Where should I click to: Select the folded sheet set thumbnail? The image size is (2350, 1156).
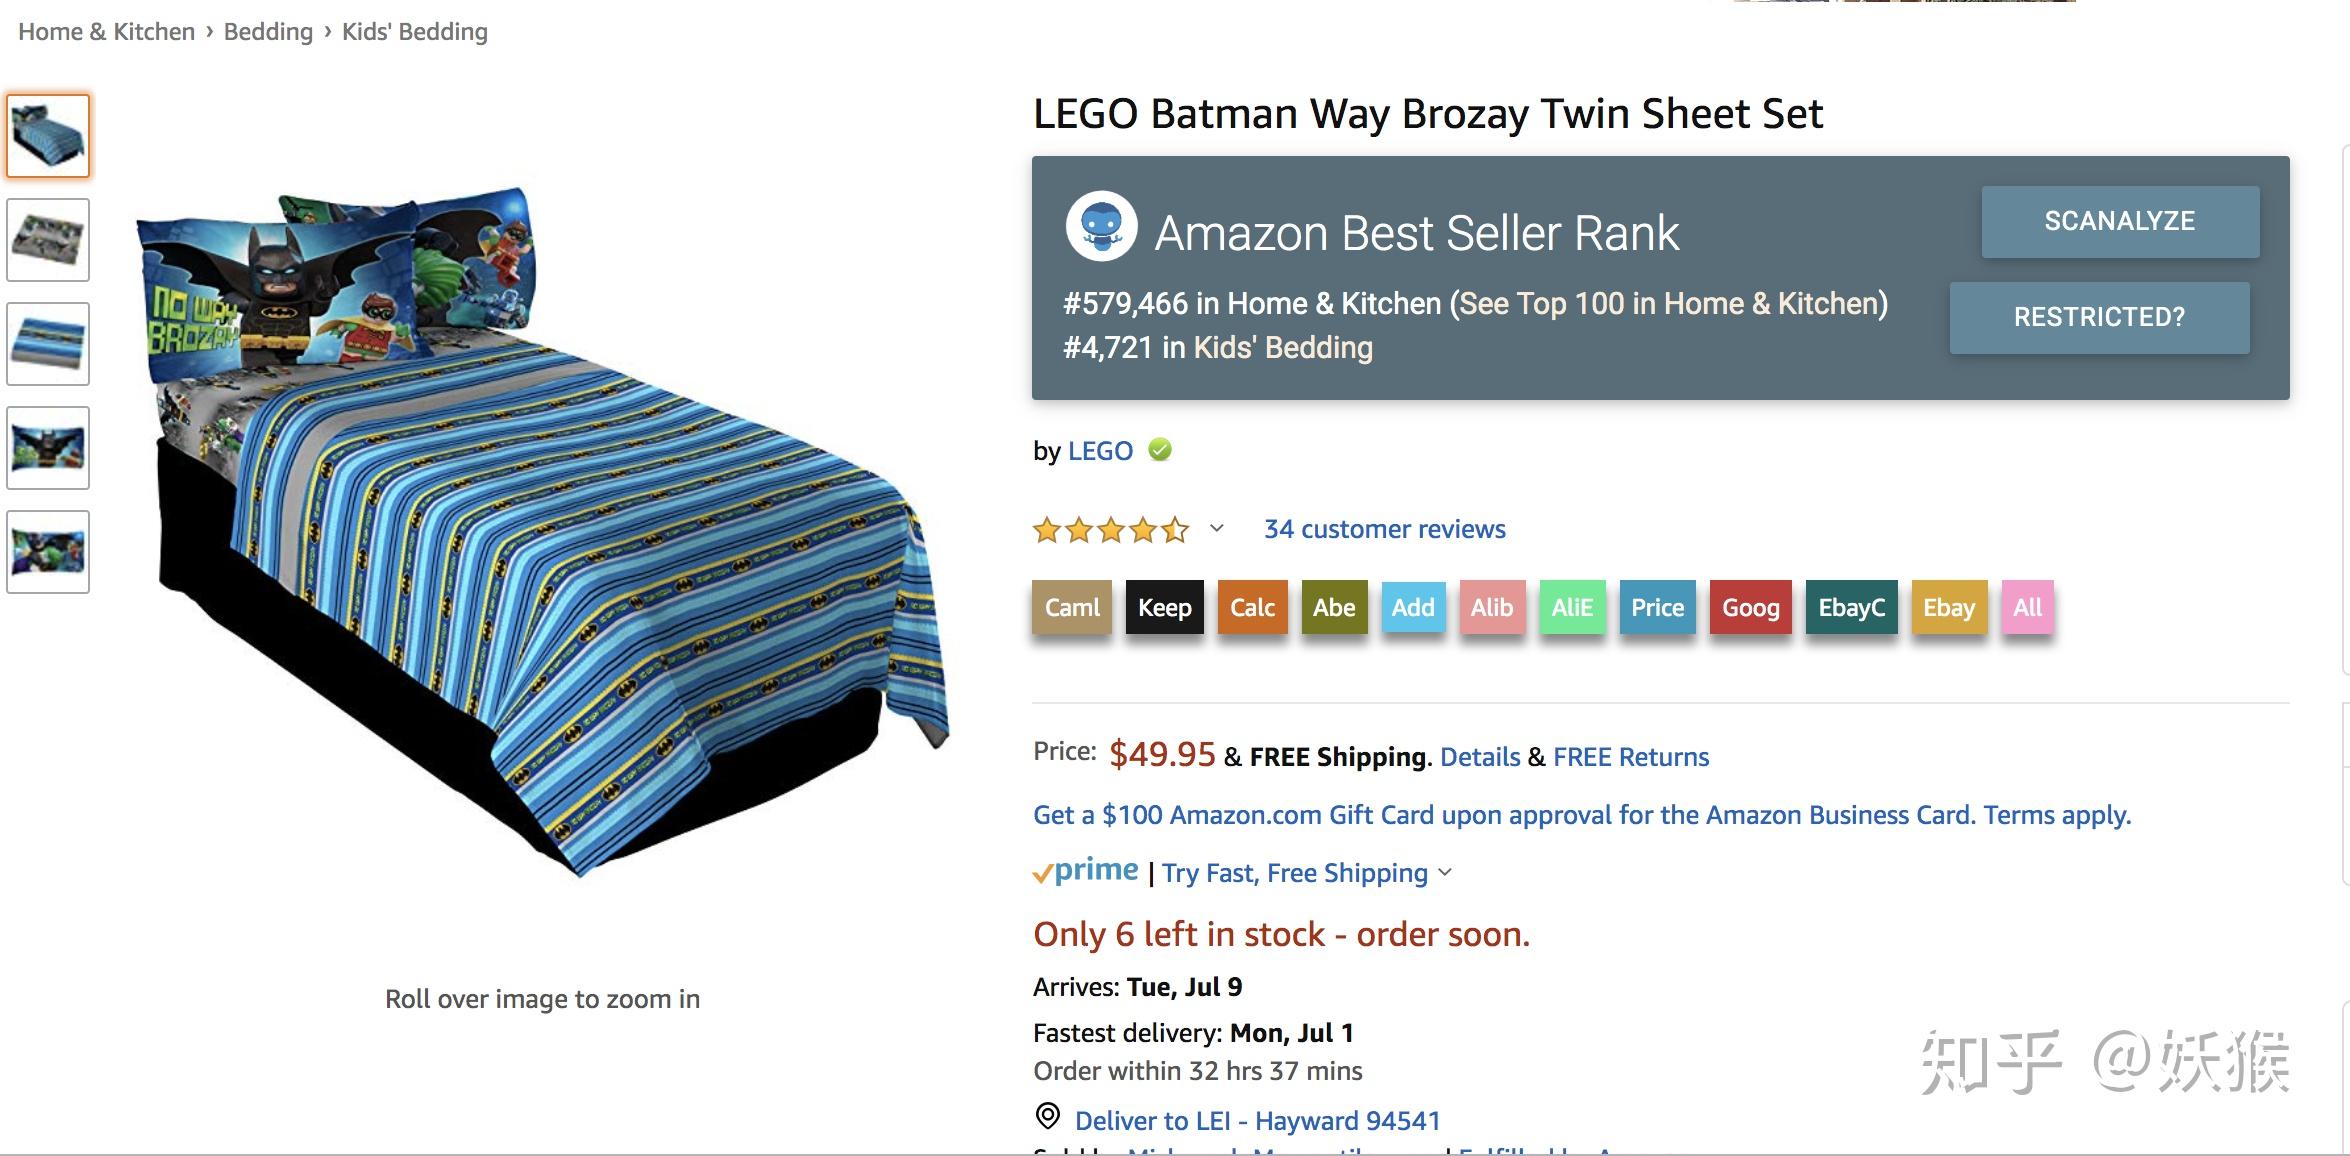tap(48, 344)
